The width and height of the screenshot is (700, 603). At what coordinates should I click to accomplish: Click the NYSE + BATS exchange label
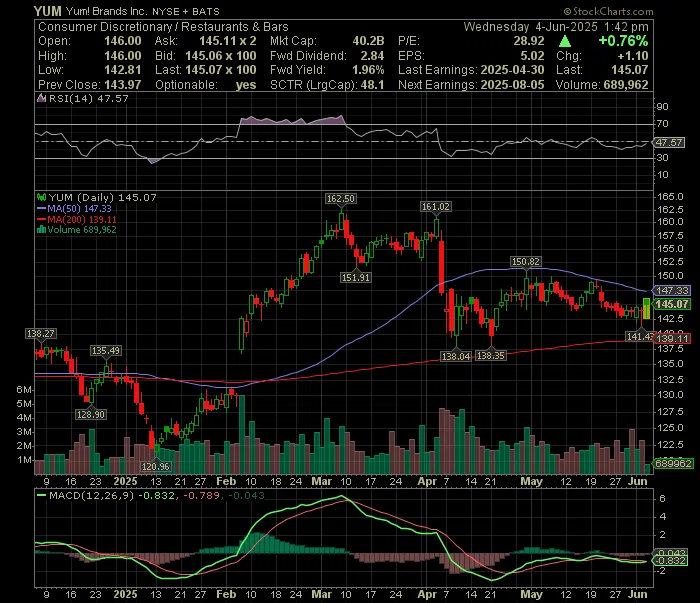pyautogui.click(x=185, y=12)
